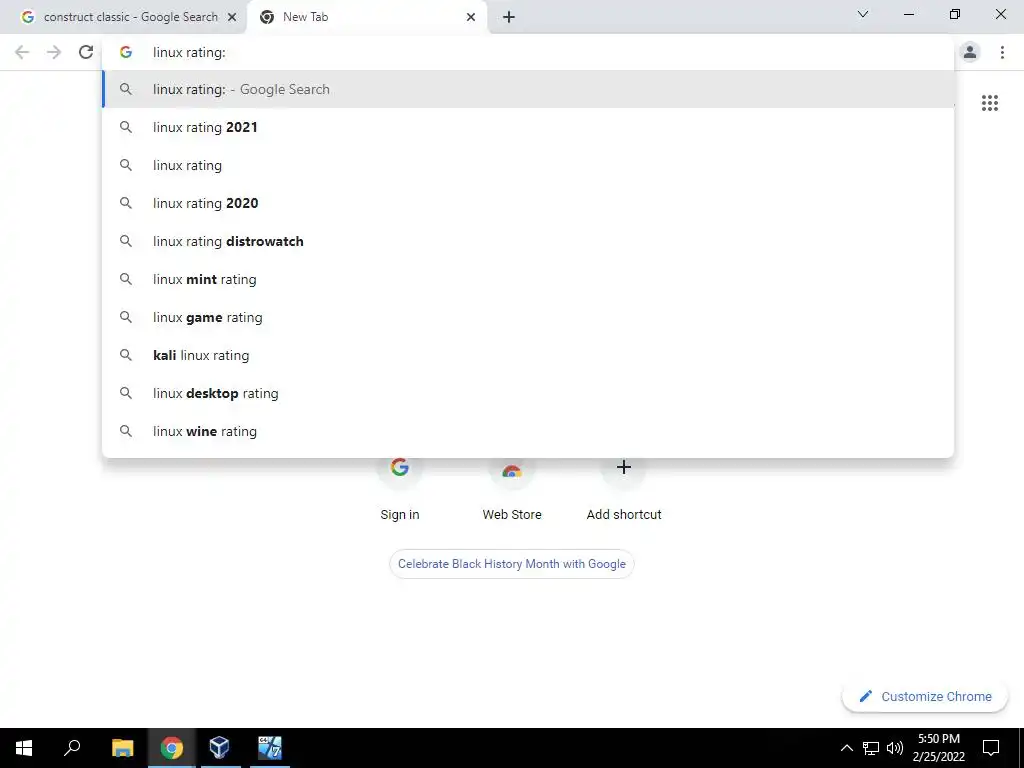Pick the 'linux desktop rating' suggestion

tap(528, 393)
